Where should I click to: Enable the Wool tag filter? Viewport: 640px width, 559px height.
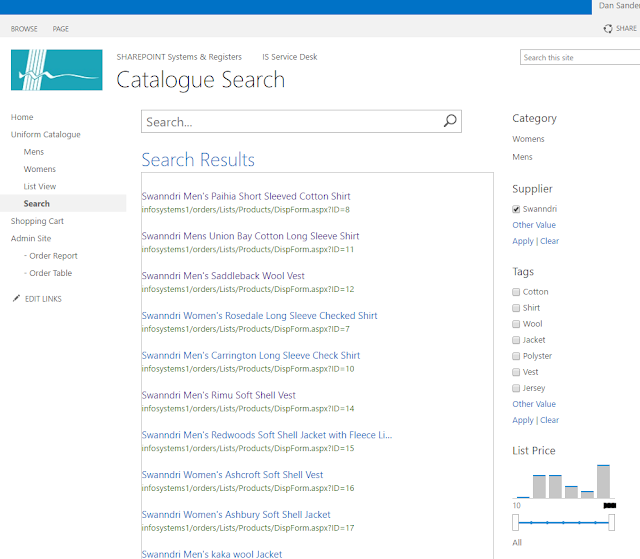click(516, 324)
